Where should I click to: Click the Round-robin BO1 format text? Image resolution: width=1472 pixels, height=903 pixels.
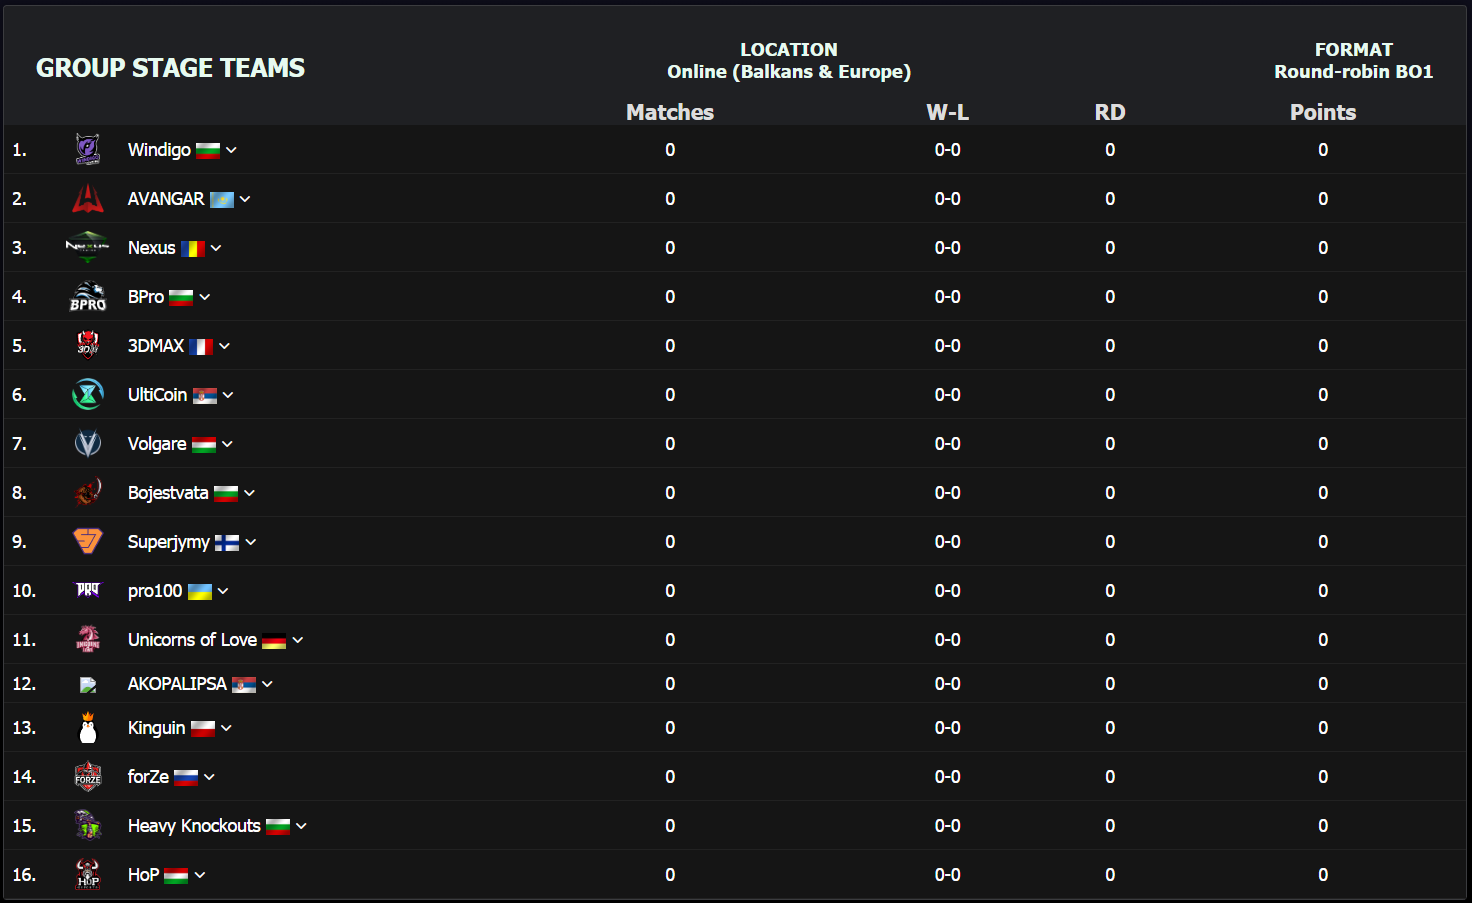(1354, 72)
